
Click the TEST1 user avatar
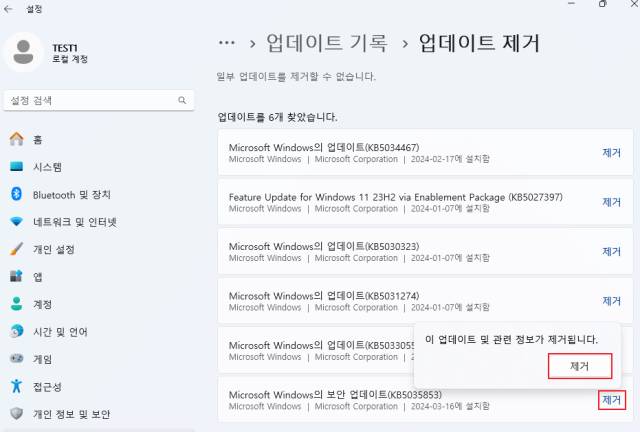coord(23,52)
